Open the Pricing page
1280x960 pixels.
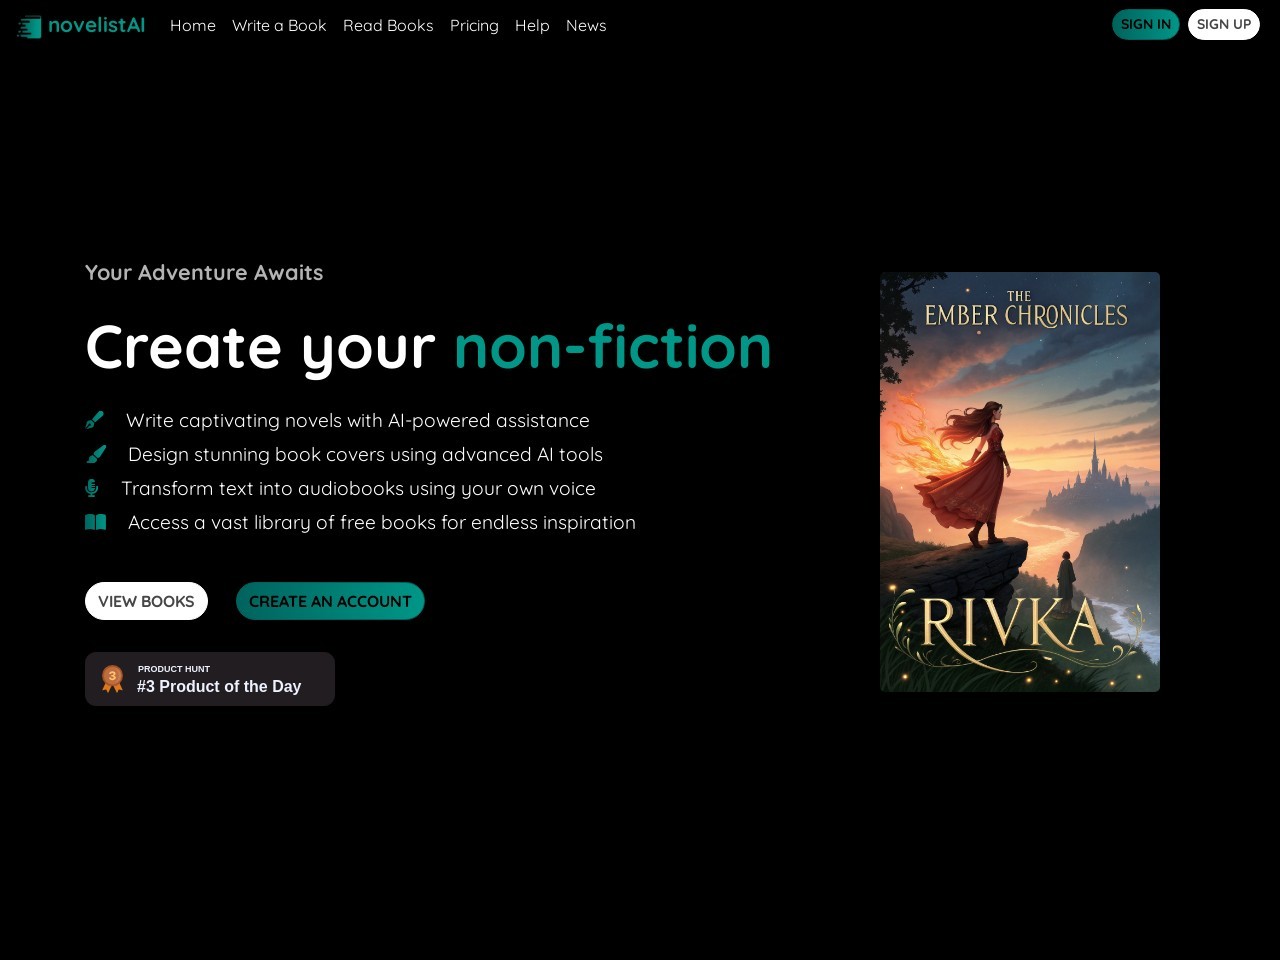474,25
